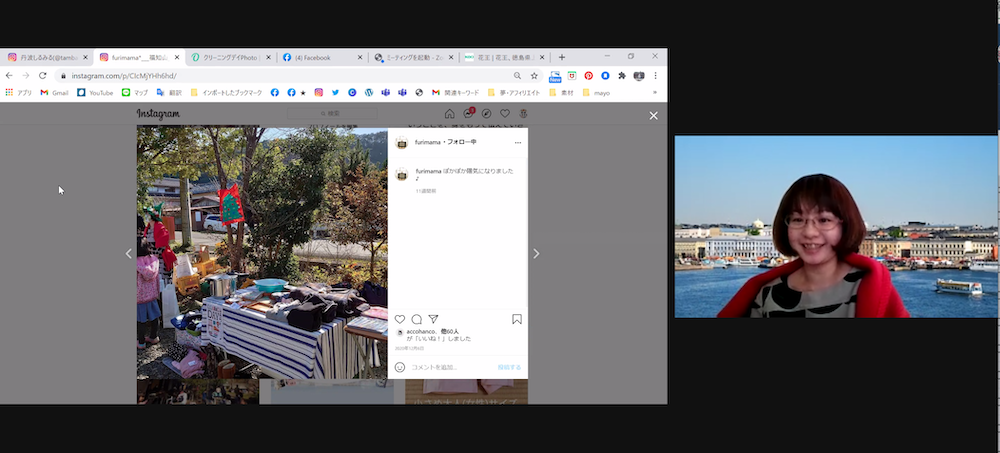This screenshot has height=453, width=1000.
Task: Open the emoji picker in comment box
Action: [x=400, y=367]
